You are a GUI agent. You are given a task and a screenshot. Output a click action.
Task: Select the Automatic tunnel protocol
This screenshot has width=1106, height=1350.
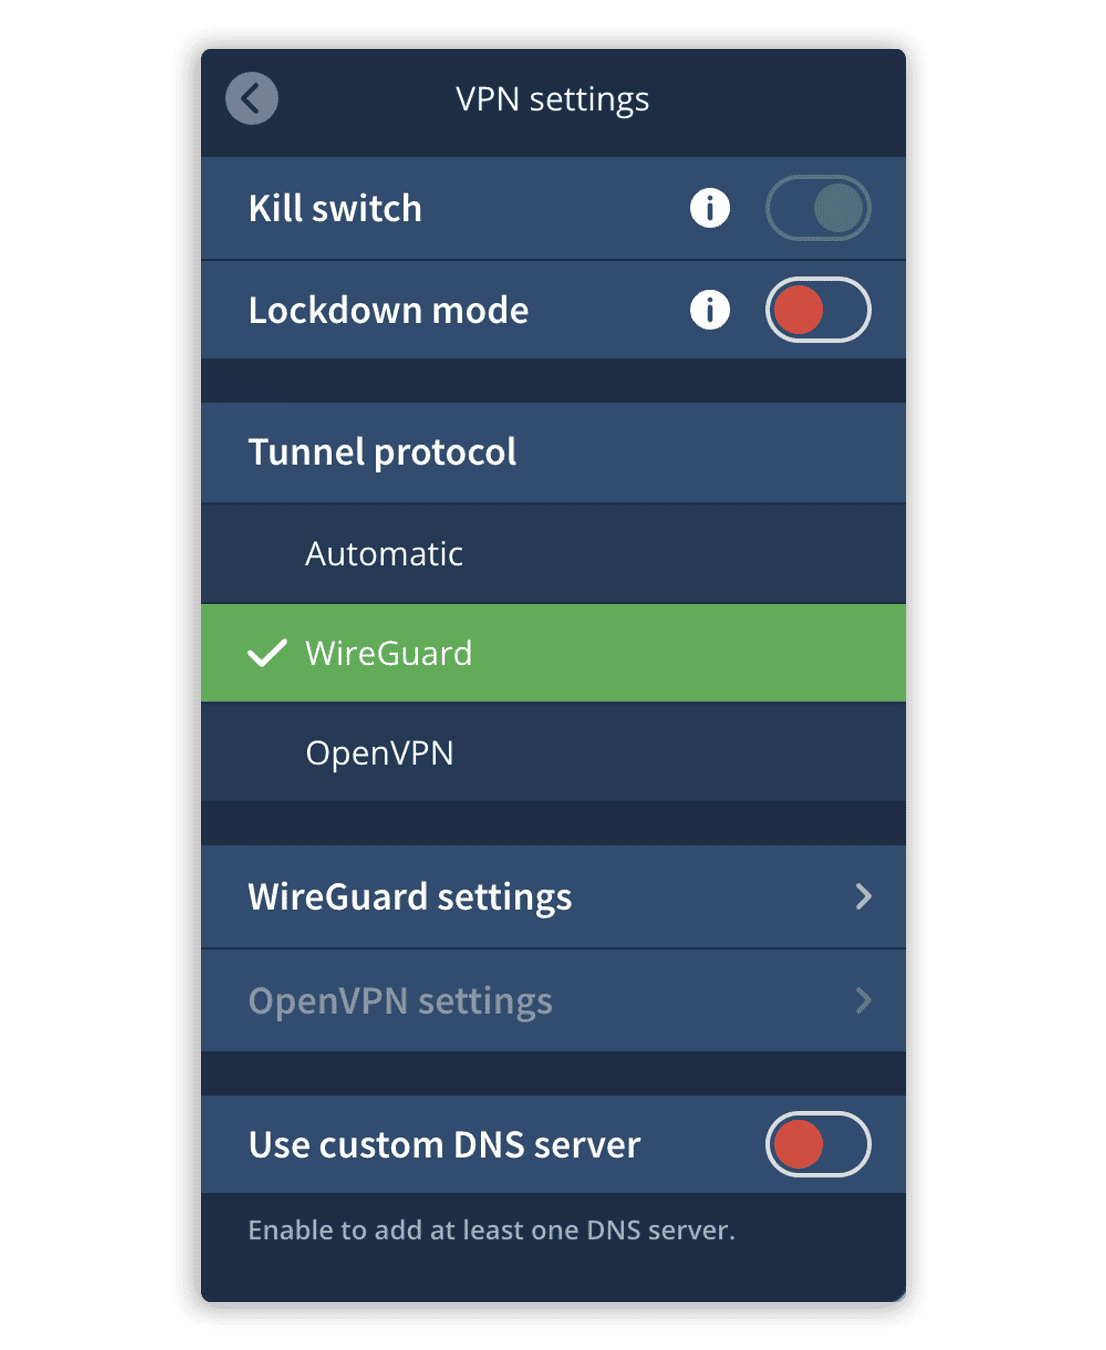[x=553, y=553]
